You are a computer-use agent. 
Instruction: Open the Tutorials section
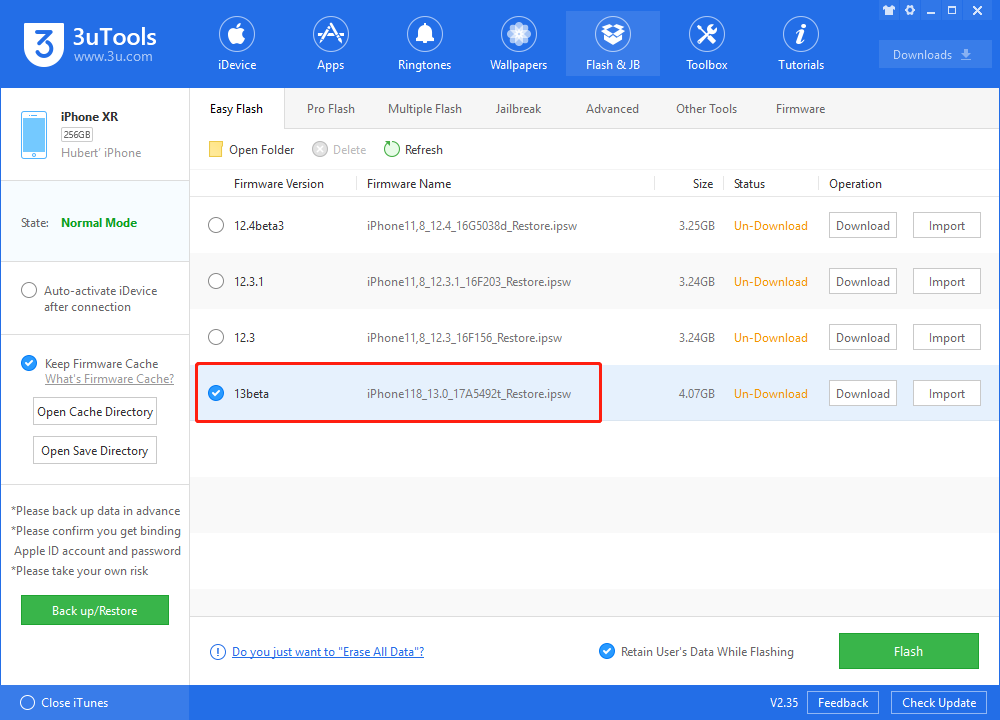(801, 45)
